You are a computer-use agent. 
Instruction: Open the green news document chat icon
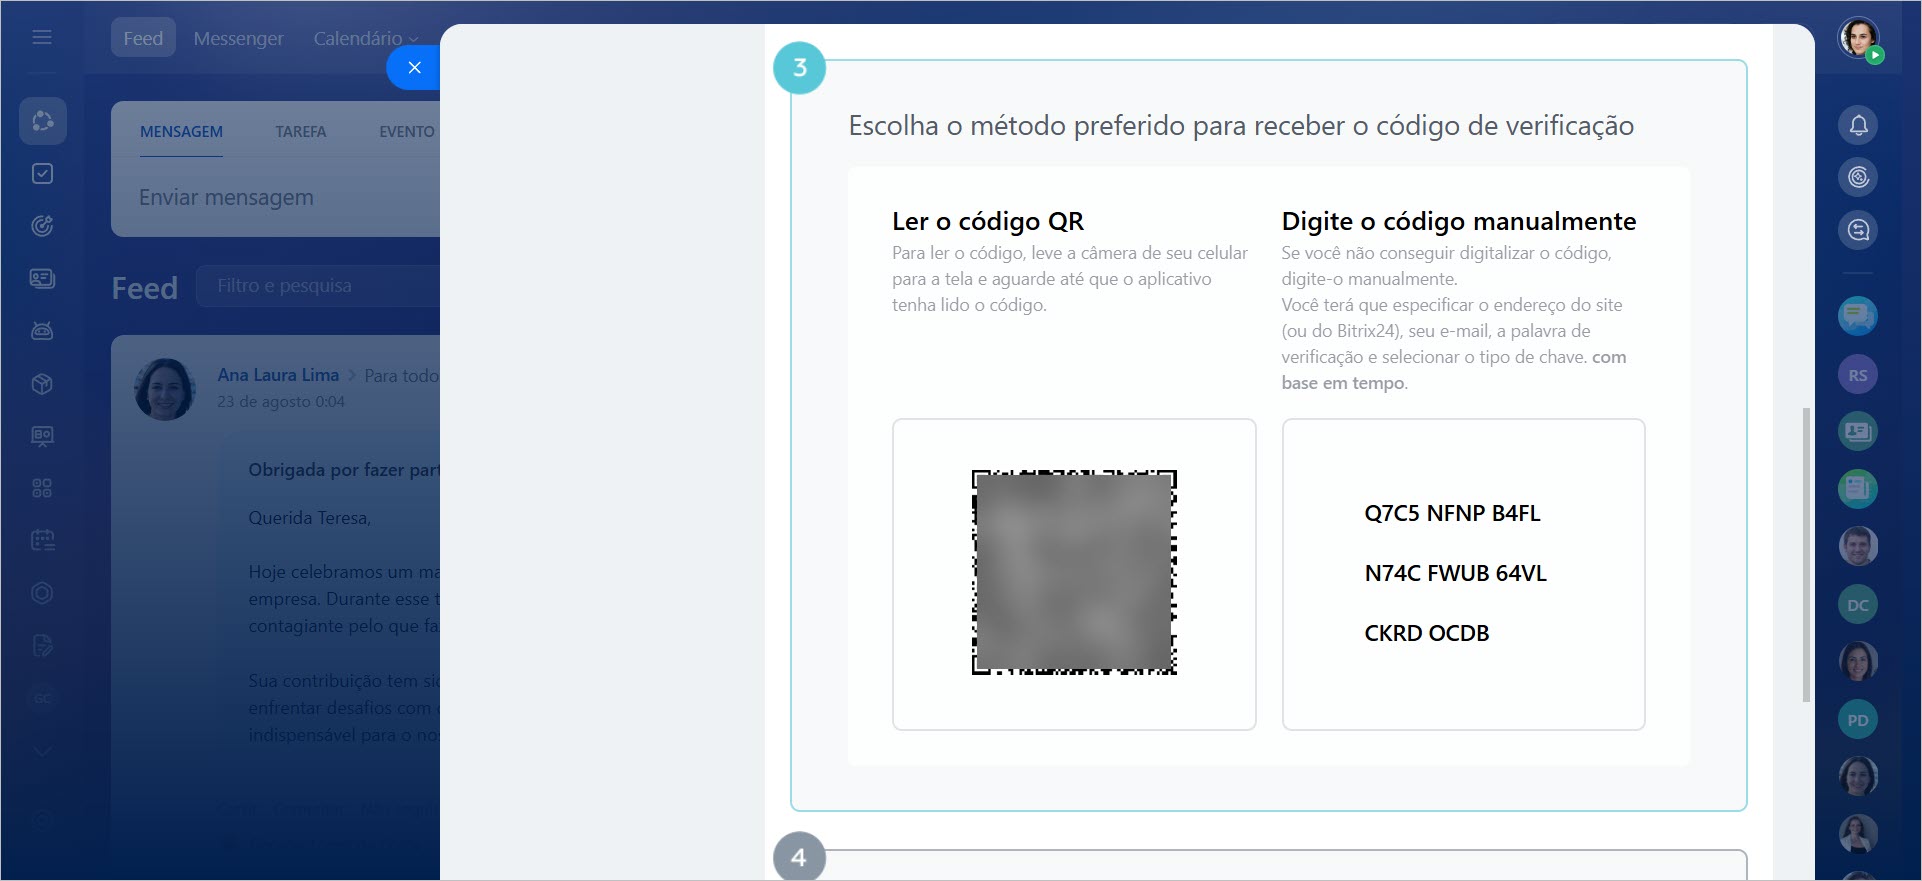click(1858, 488)
